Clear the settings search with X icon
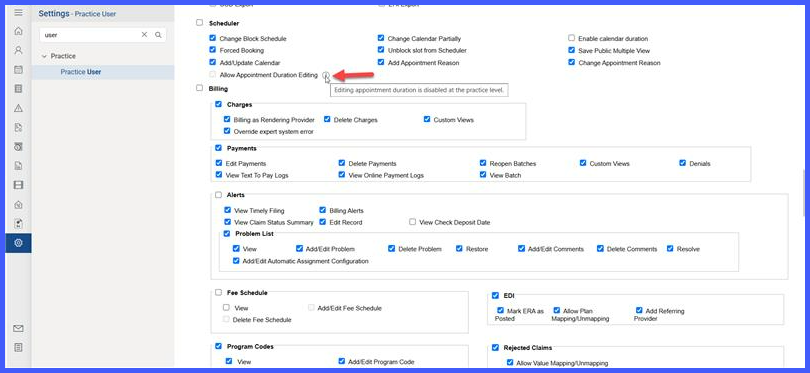810x373 pixels. [x=144, y=35]
